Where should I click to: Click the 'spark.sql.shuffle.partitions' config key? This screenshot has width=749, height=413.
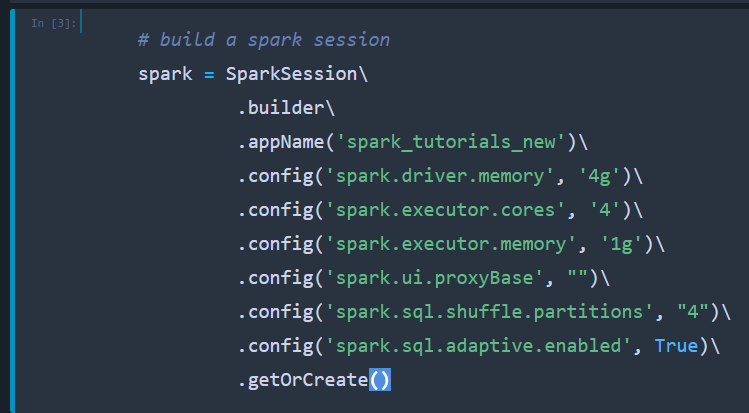click(x=489, y=312)
